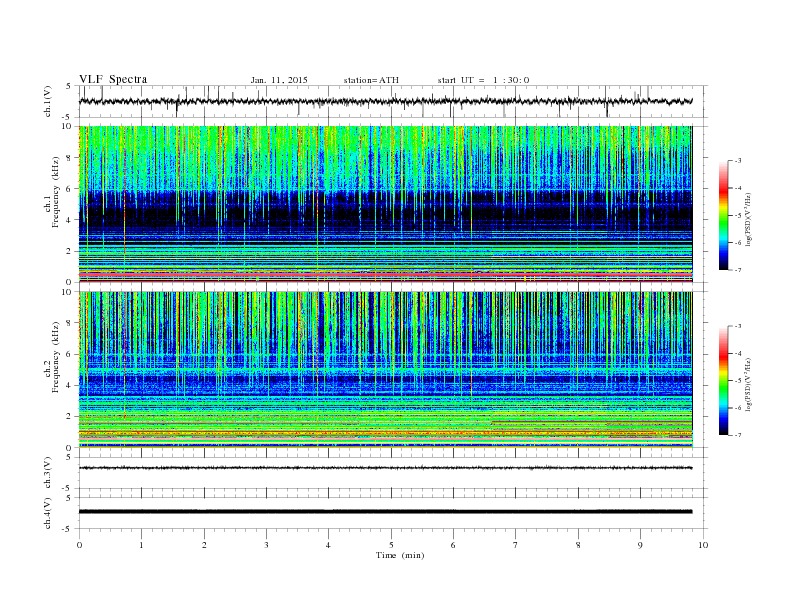The height and width of the screenshot is (612, 792).
Task: Click the "Time (min)" x-axis title
Action: [400, 555]
